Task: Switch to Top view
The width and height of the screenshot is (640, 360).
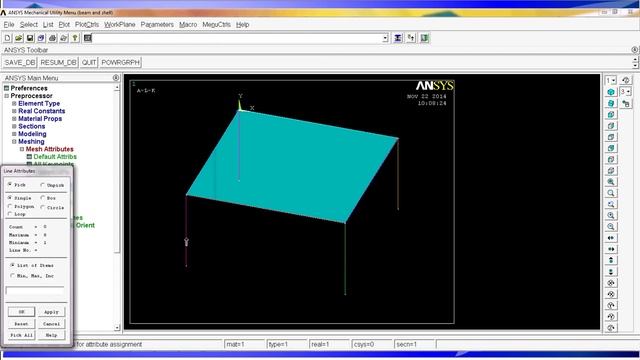Action: coord(611,137)
